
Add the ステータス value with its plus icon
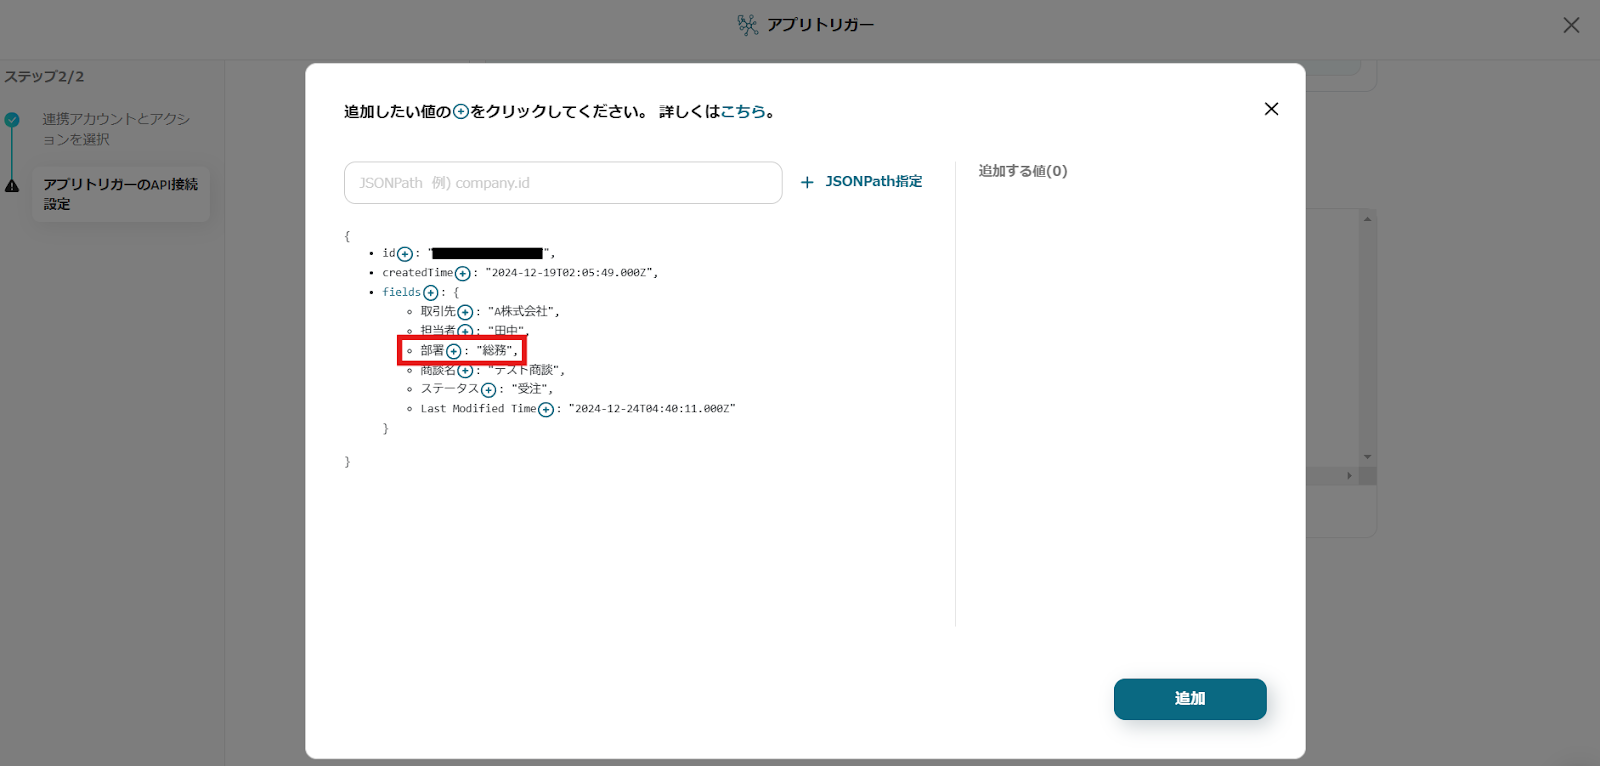pyautogui.click(x=488, y=390)
